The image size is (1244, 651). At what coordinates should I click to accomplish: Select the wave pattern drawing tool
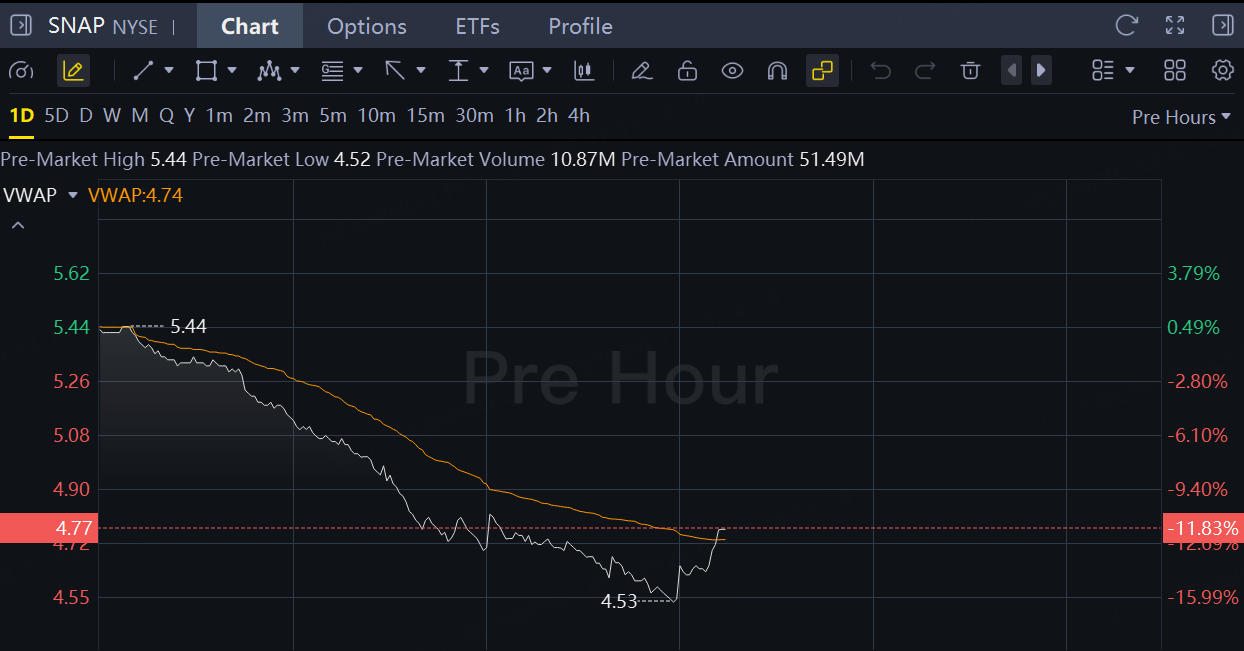tap(268, 70)
